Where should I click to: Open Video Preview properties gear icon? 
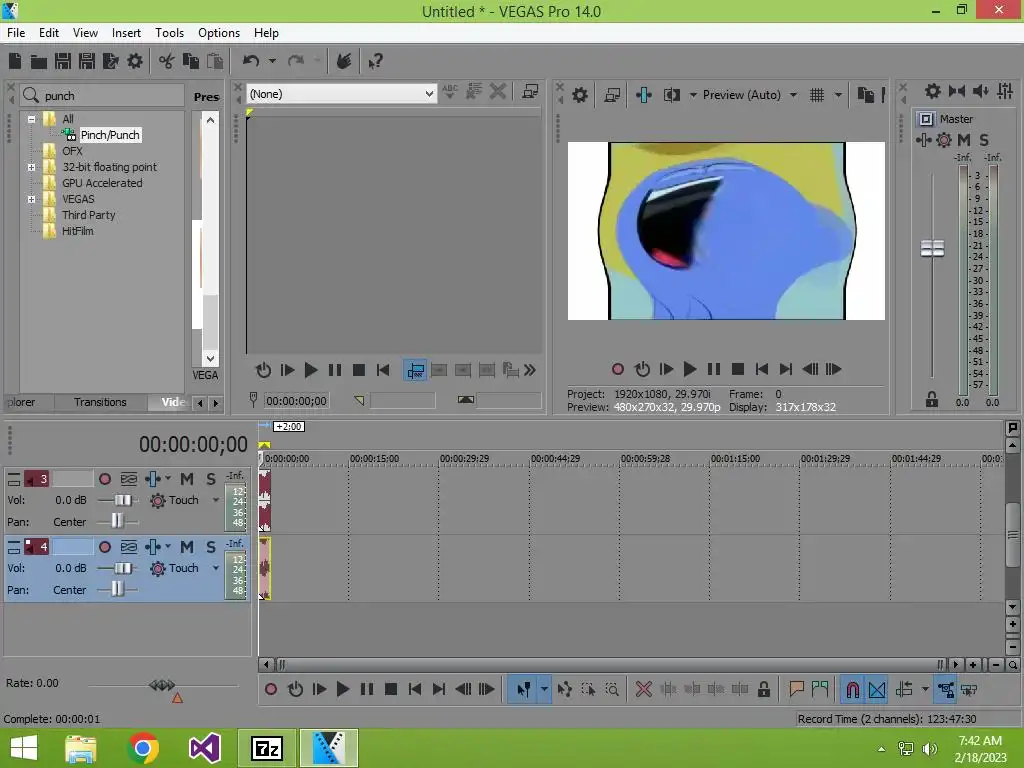click(x=580, y=95)
